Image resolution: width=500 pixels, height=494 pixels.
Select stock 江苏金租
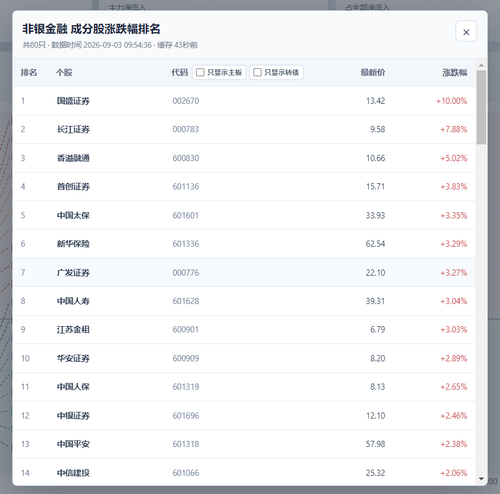73,330
